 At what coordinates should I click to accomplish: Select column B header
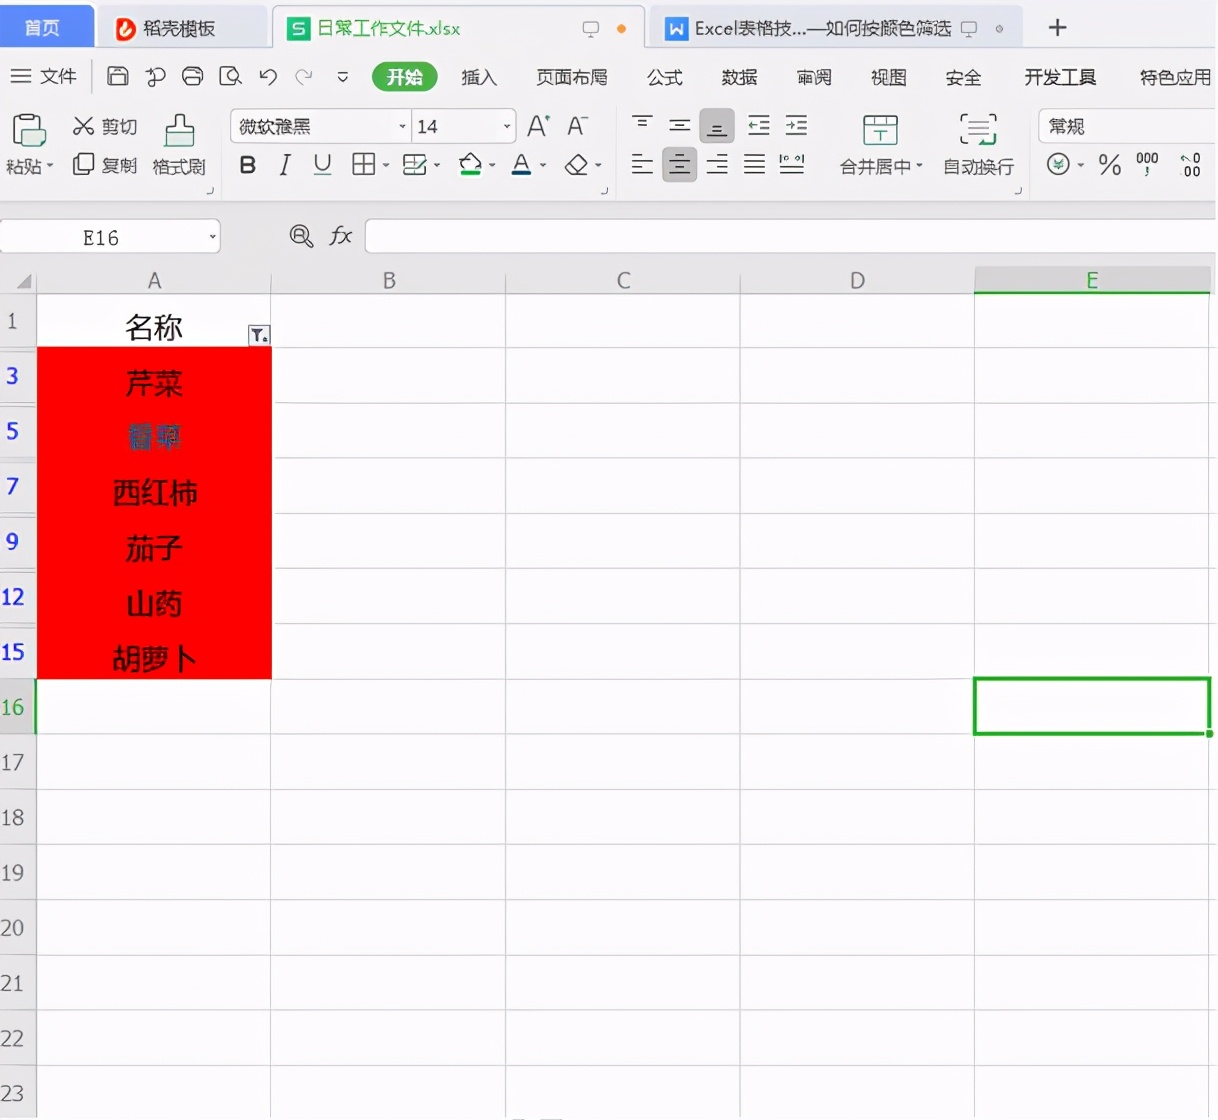pos(389,281)
